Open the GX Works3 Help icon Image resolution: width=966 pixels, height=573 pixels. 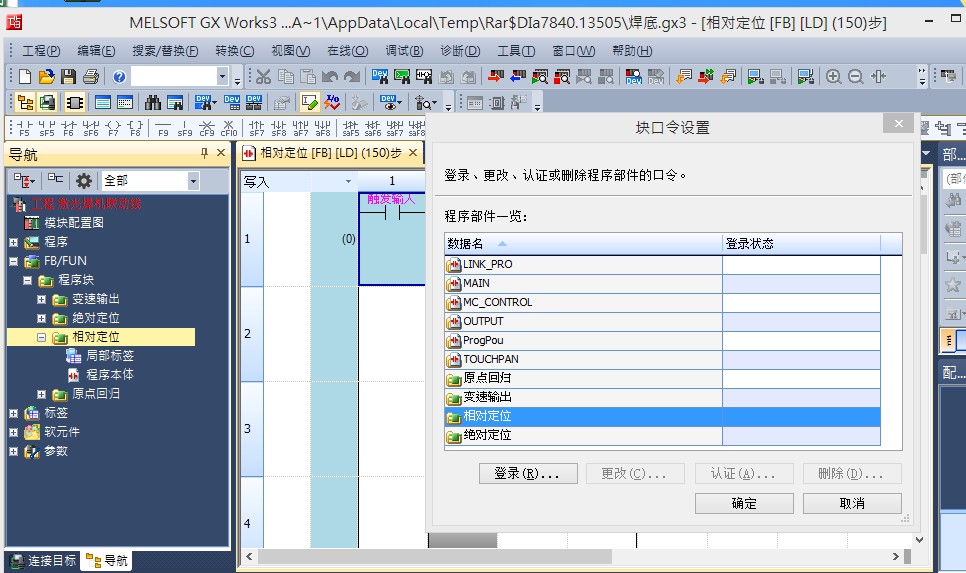(119, 77)
